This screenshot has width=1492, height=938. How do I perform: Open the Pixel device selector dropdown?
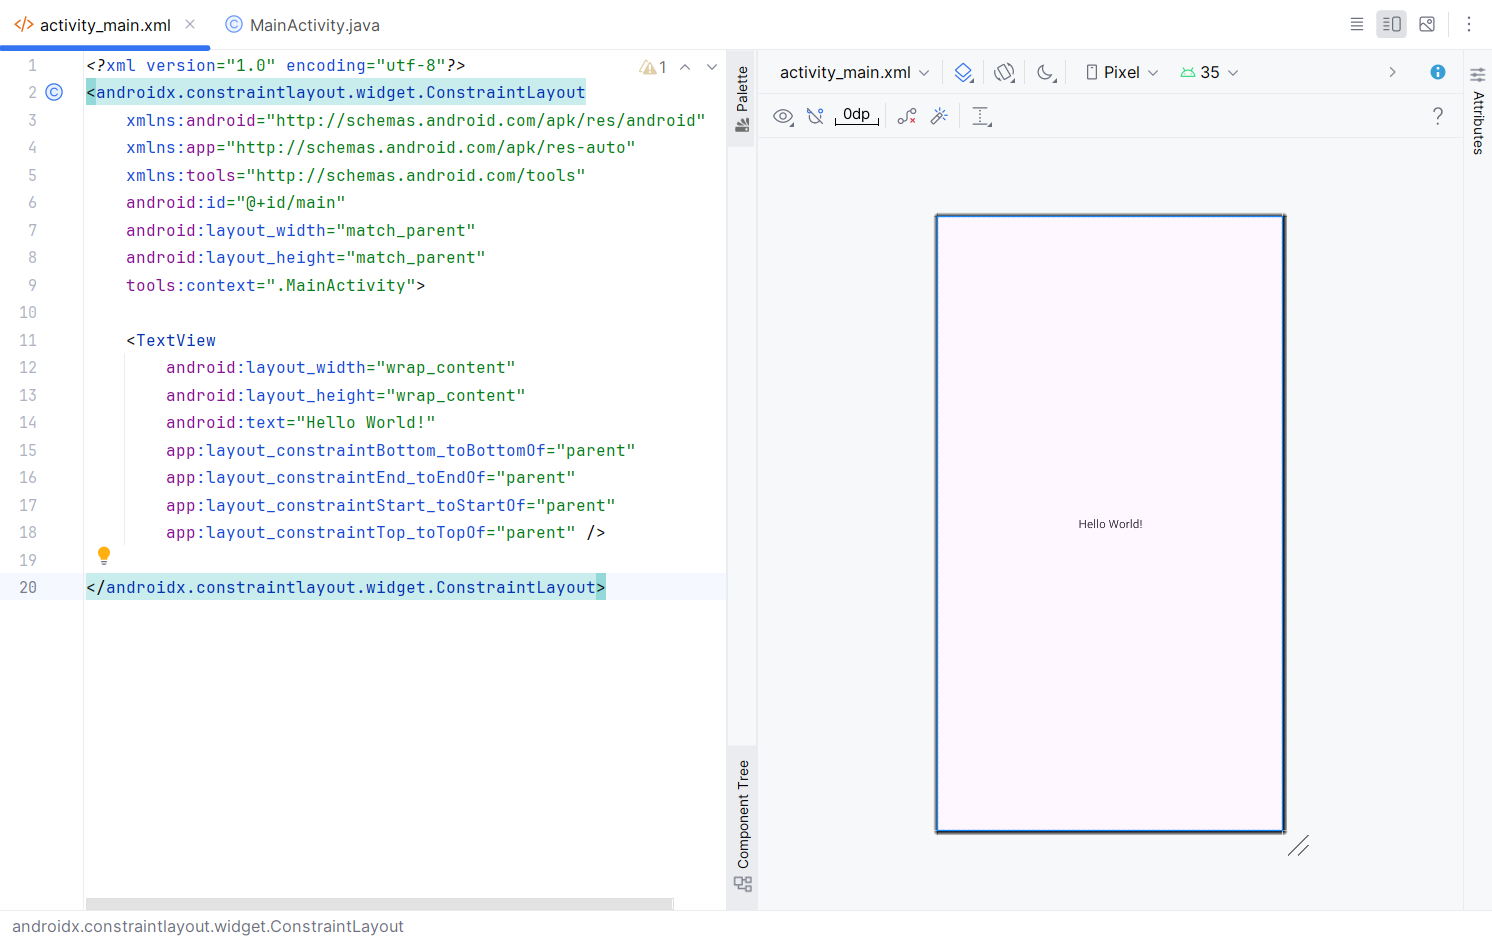click(1122, 72)
